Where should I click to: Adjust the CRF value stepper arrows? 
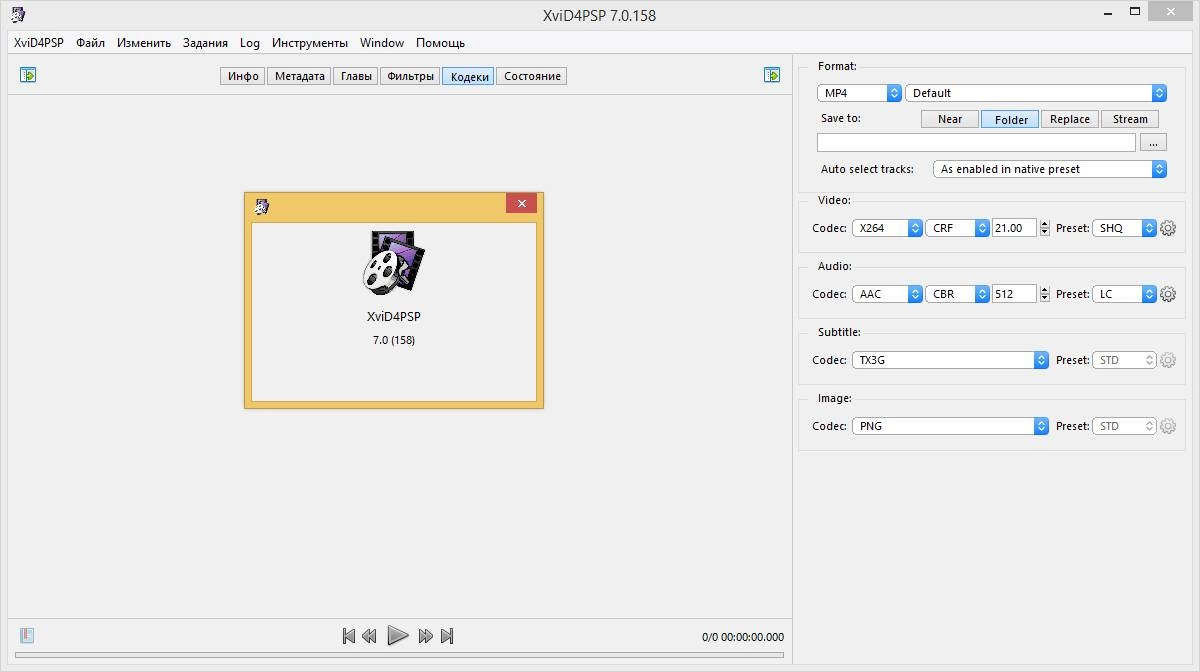pyautogui.click(x=1045, y=228)
